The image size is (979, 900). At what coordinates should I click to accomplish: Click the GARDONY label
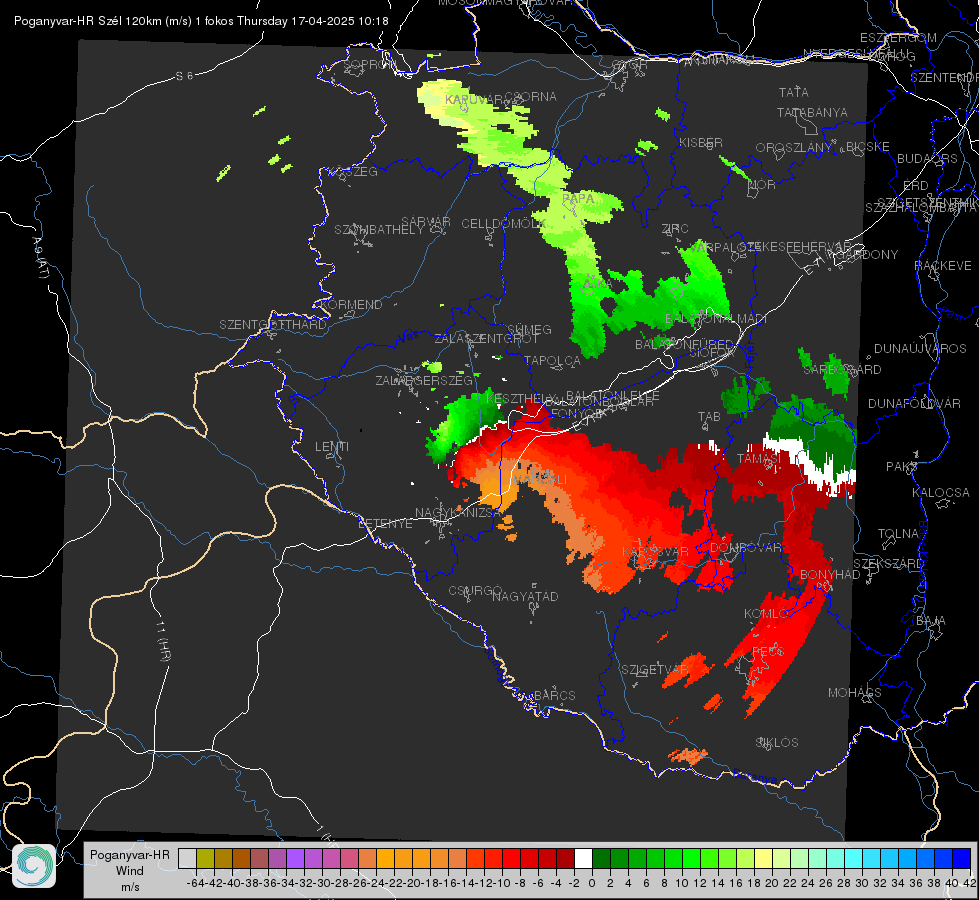(x=868, y=255)
